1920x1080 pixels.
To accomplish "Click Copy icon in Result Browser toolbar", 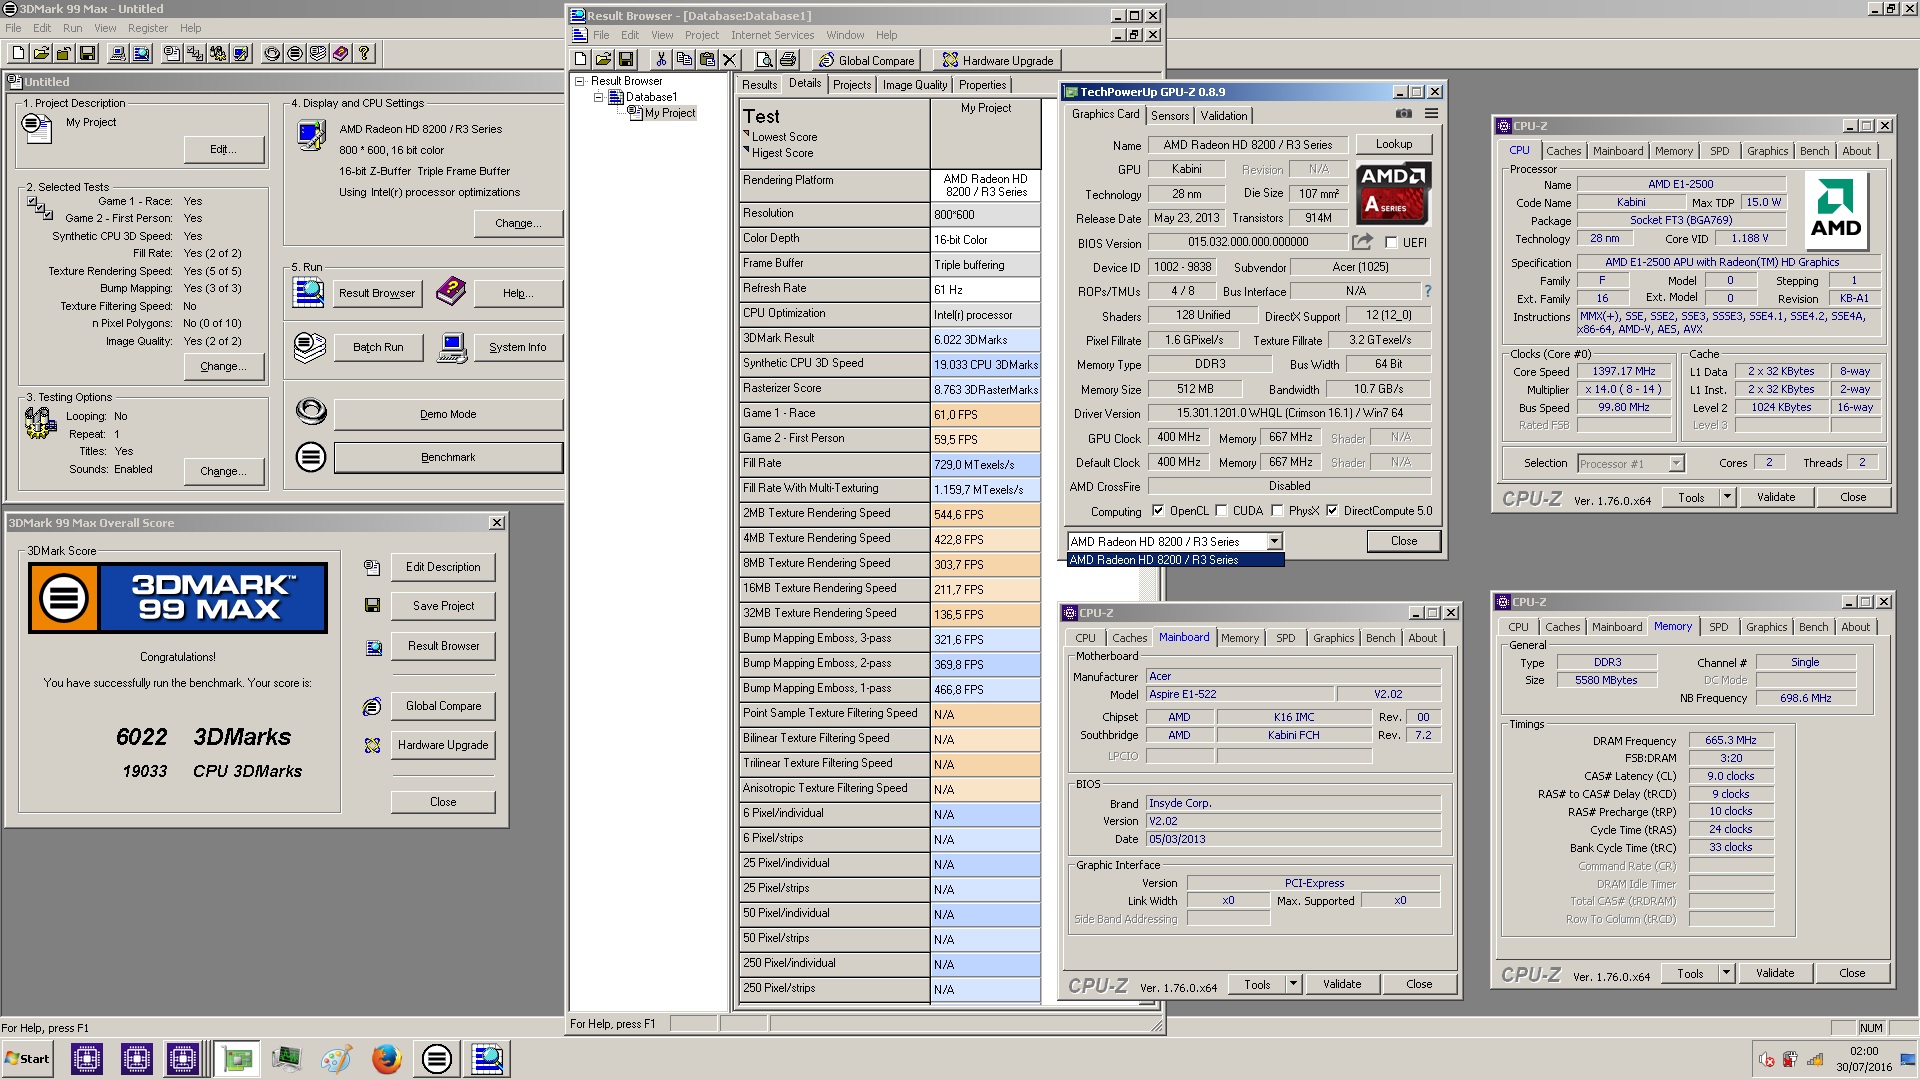I will click(x=684, y=60).
